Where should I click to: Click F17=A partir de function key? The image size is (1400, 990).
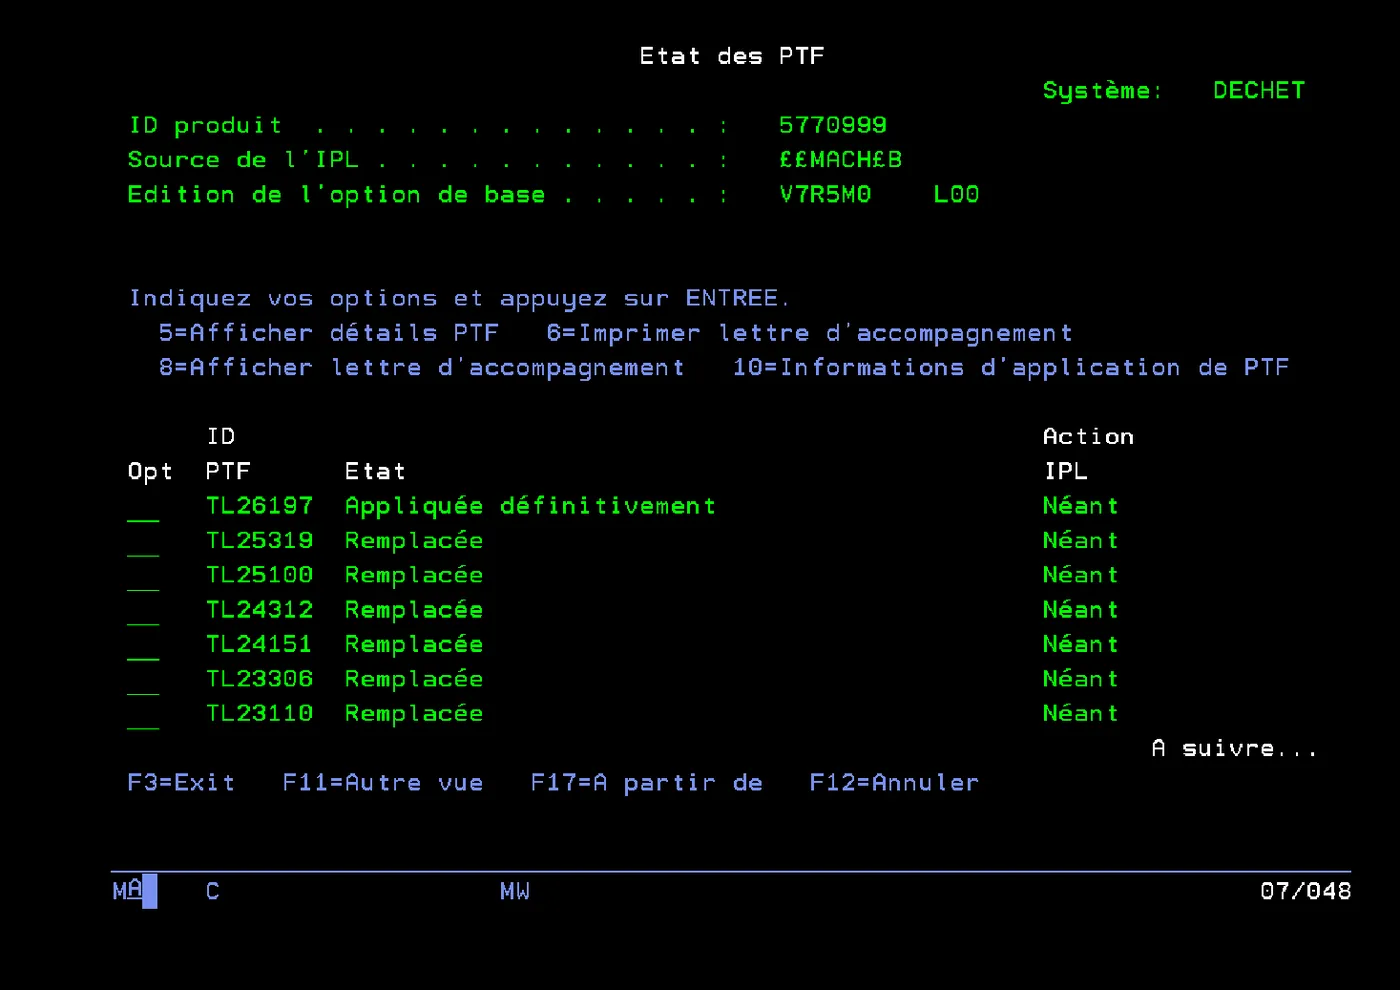click(x=647, y=783)
